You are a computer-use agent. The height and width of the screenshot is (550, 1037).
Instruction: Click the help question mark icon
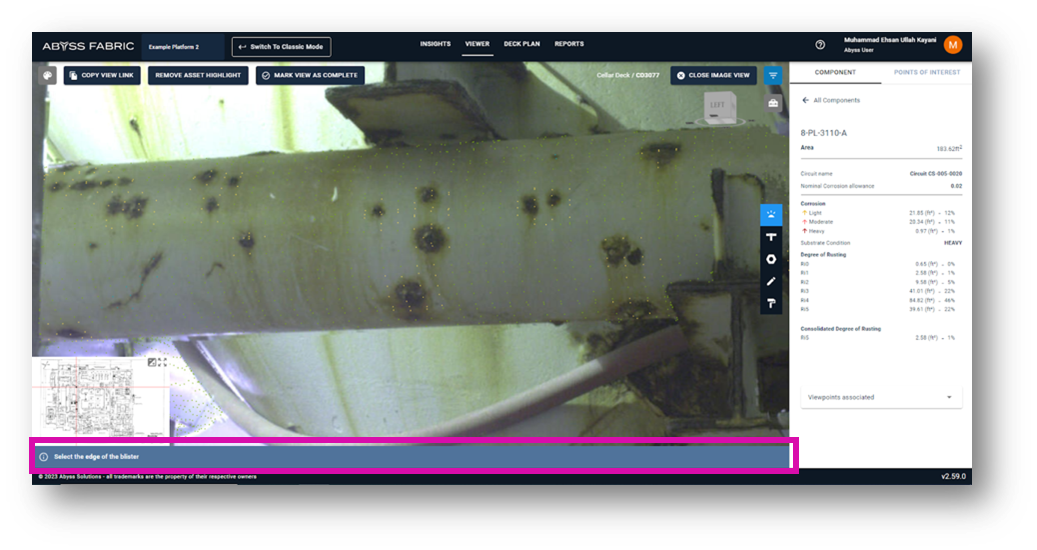(x=820, y=45)
